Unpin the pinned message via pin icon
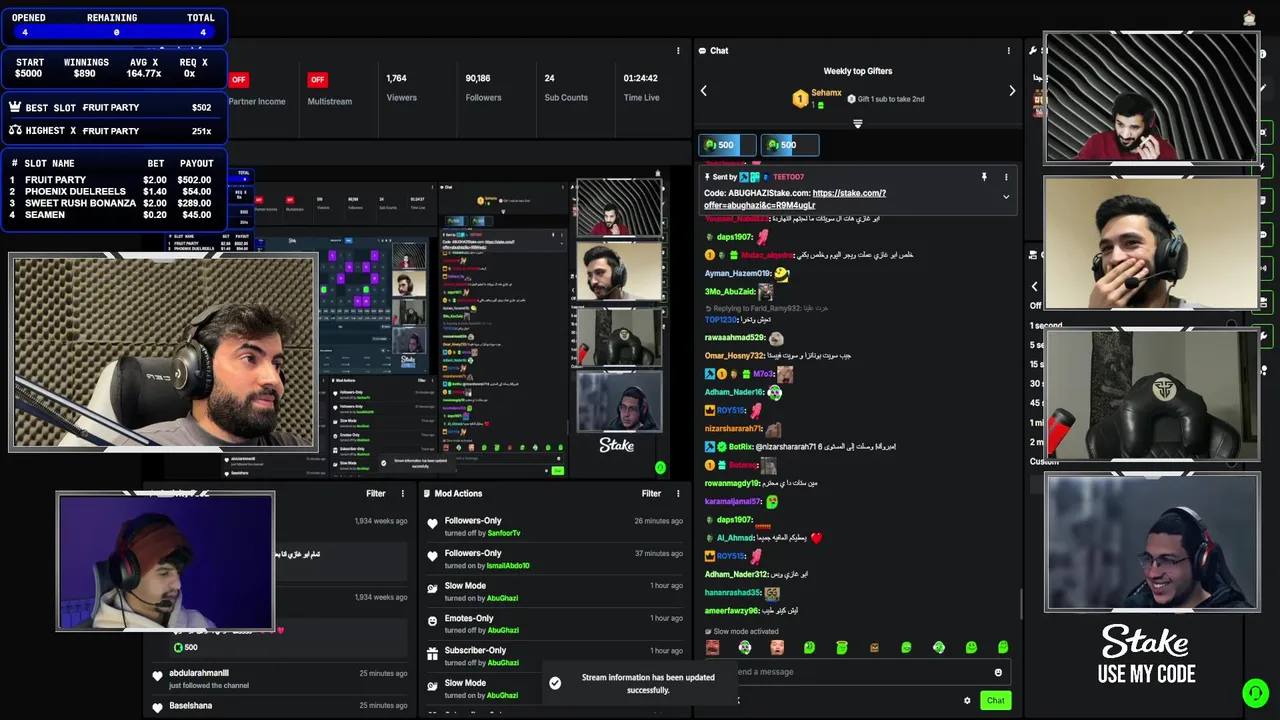 click(984, 177)
